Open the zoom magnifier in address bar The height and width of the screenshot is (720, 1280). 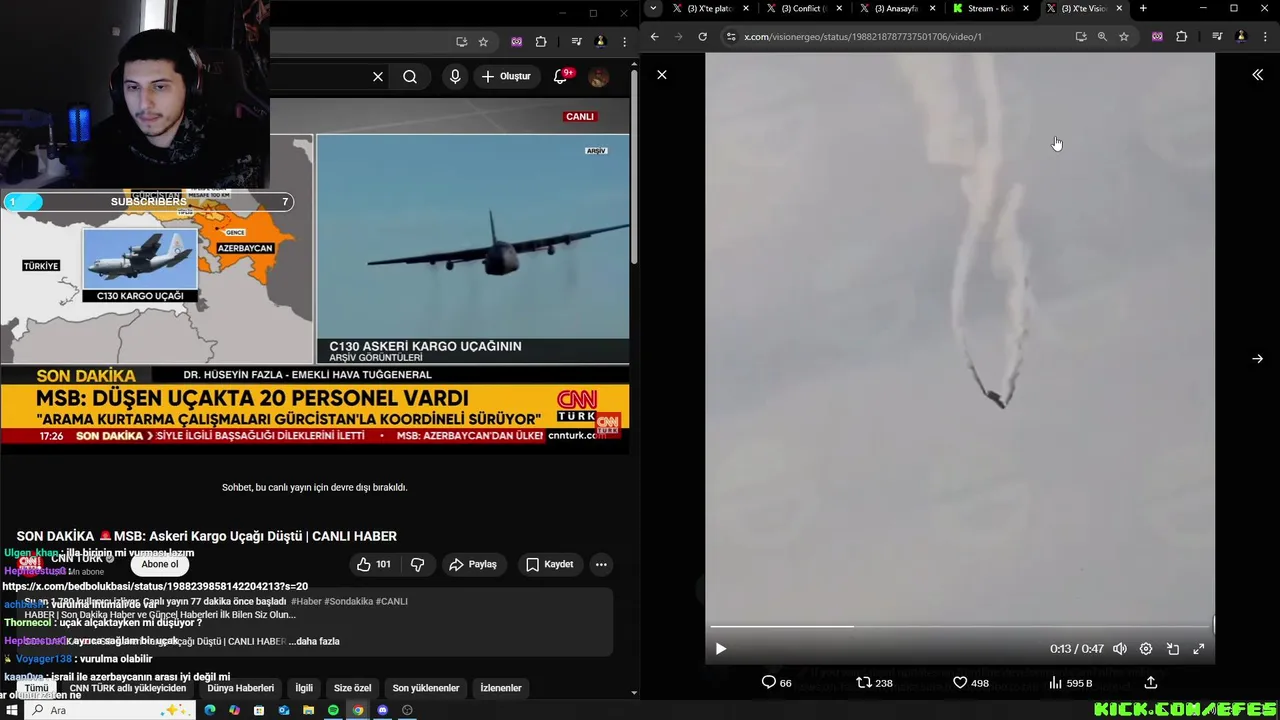tap(1102, 37)
